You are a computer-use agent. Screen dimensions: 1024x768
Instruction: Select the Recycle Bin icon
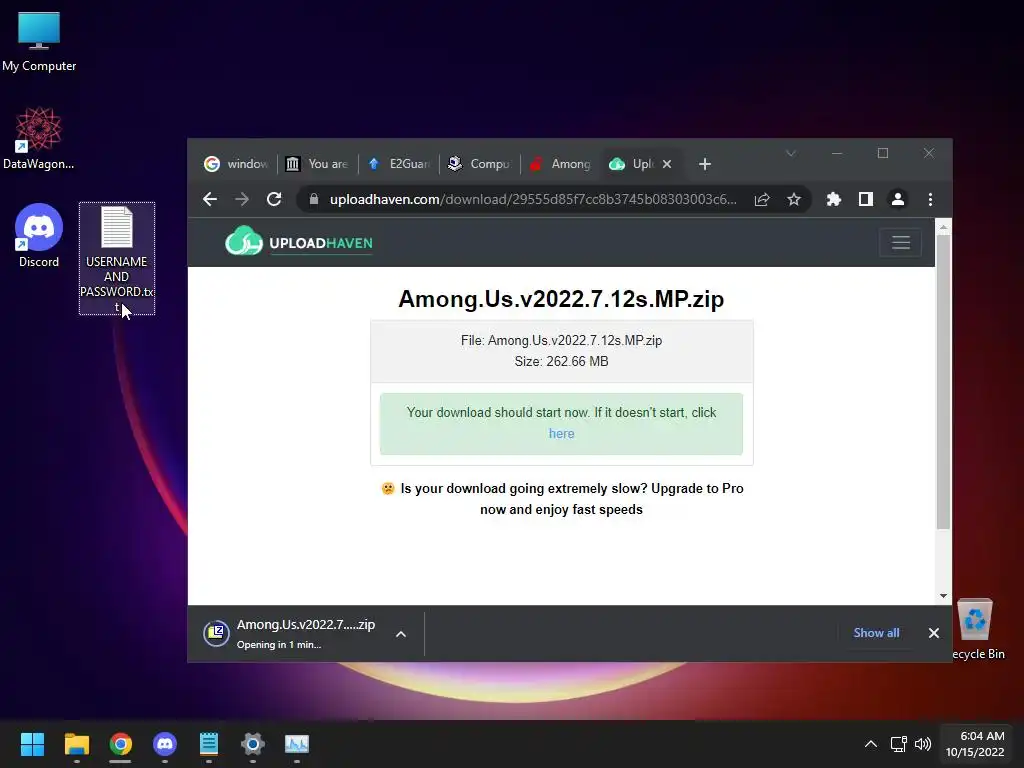pyautogui.click(x=976, y=628)
